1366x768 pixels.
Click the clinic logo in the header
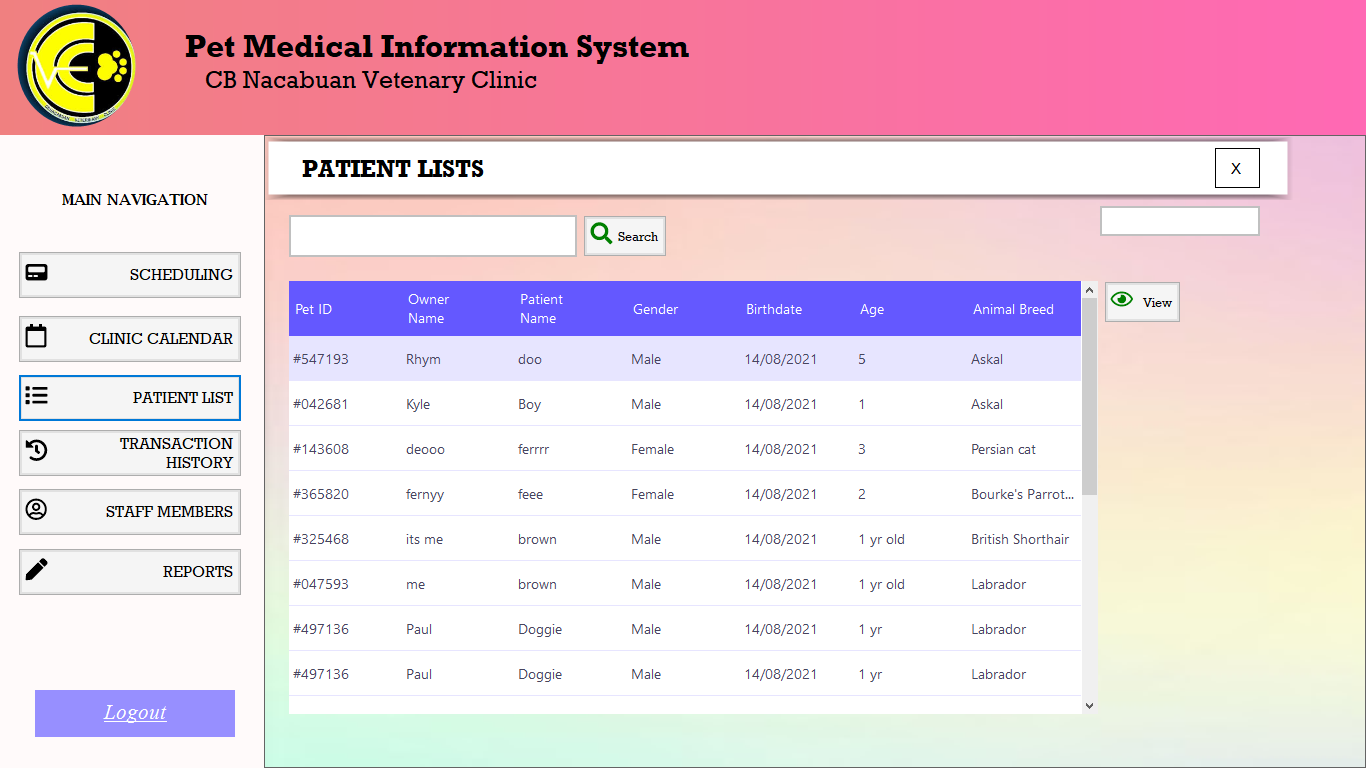tap(77, 66)
